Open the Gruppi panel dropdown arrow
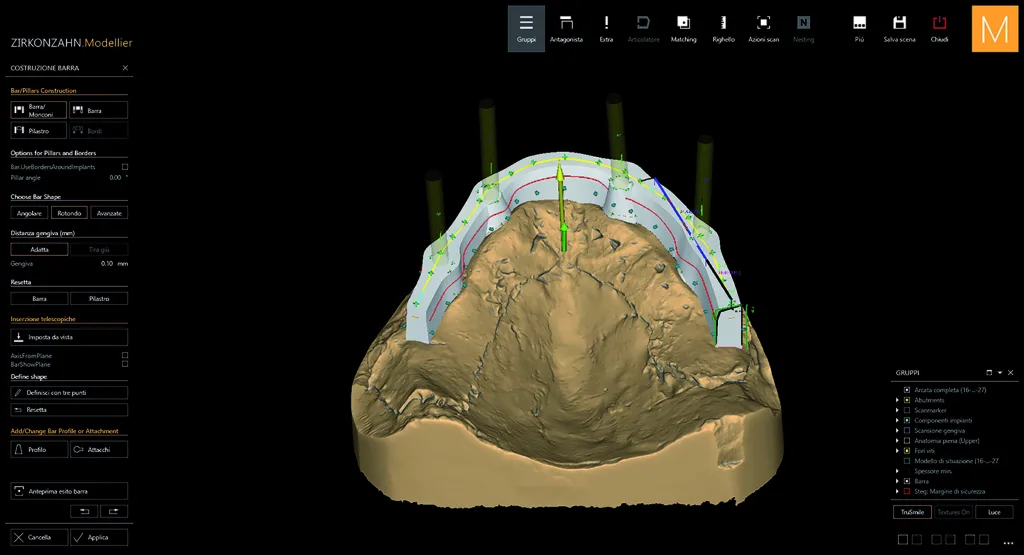Viewport: 1024px width, 555px height. (x=1000, y=373)
